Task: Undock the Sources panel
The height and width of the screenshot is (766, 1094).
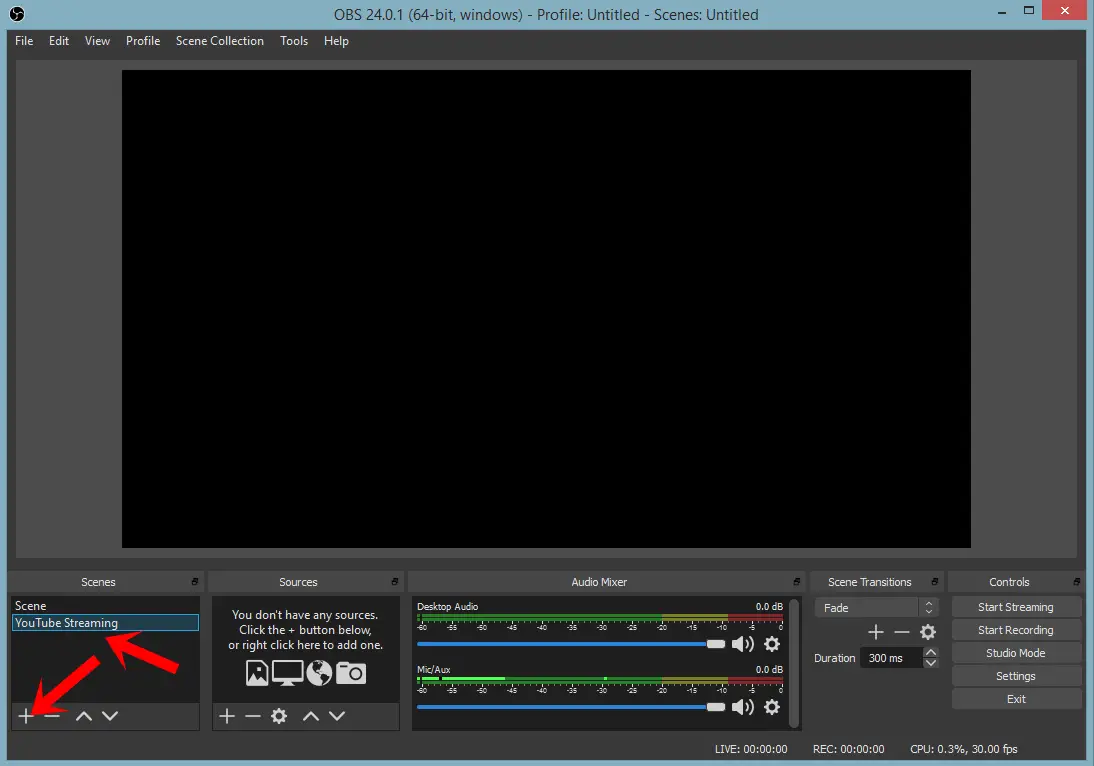Action: point(395,582)
